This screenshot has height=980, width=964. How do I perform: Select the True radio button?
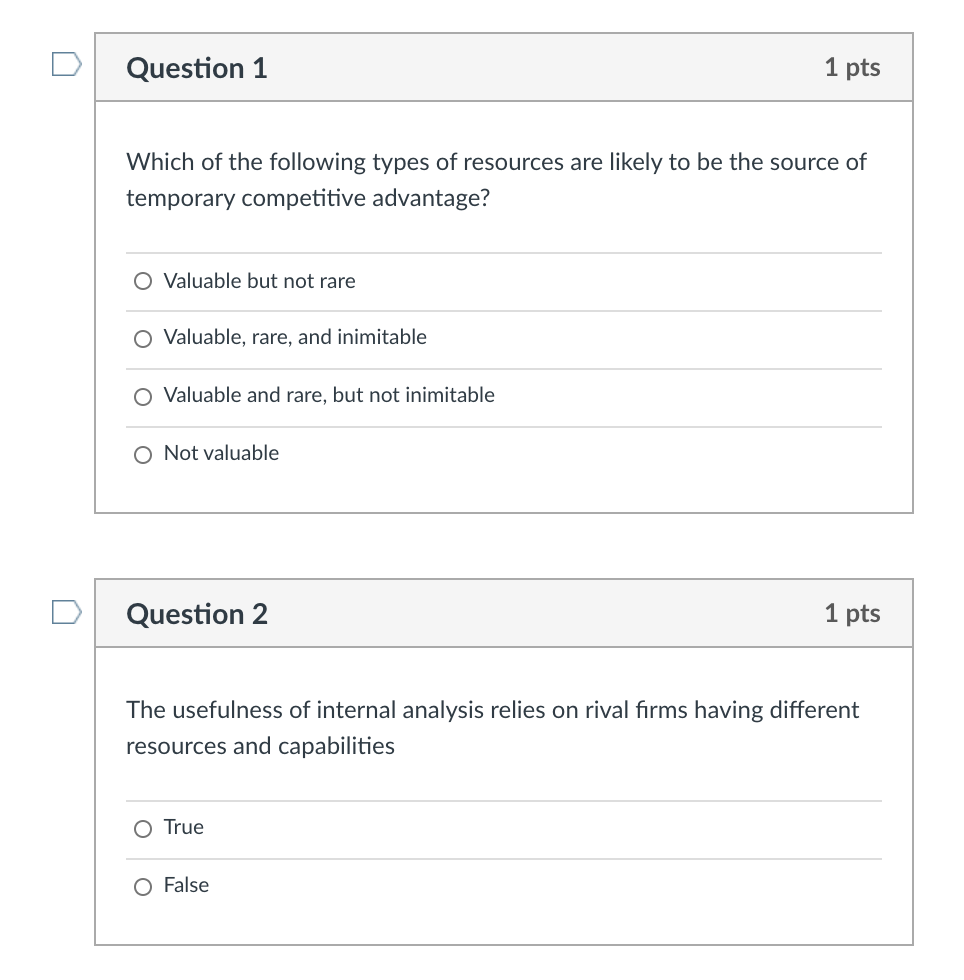(143, 828)
